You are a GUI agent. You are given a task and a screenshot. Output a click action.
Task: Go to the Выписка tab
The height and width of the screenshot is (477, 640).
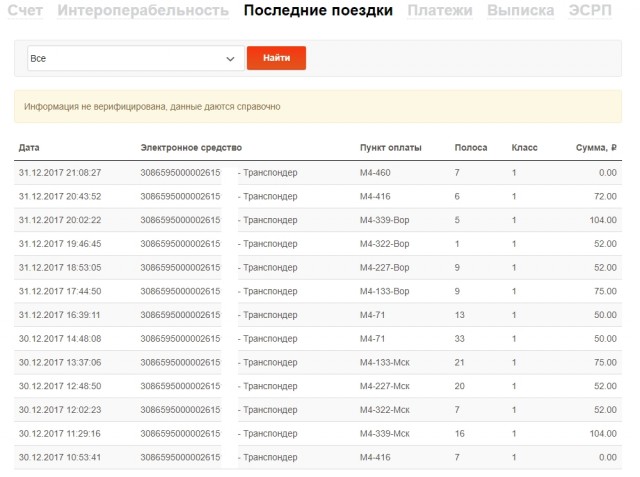[x=520, y=11]
